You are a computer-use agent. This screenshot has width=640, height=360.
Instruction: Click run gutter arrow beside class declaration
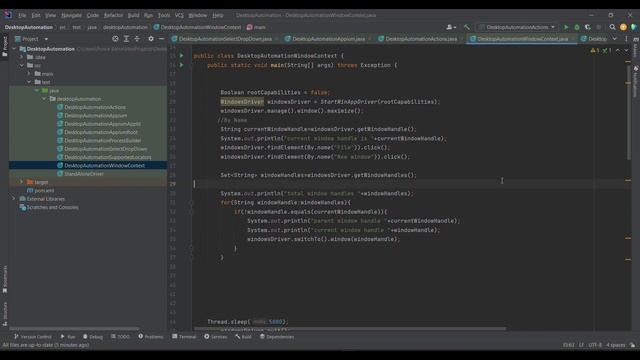182,56
